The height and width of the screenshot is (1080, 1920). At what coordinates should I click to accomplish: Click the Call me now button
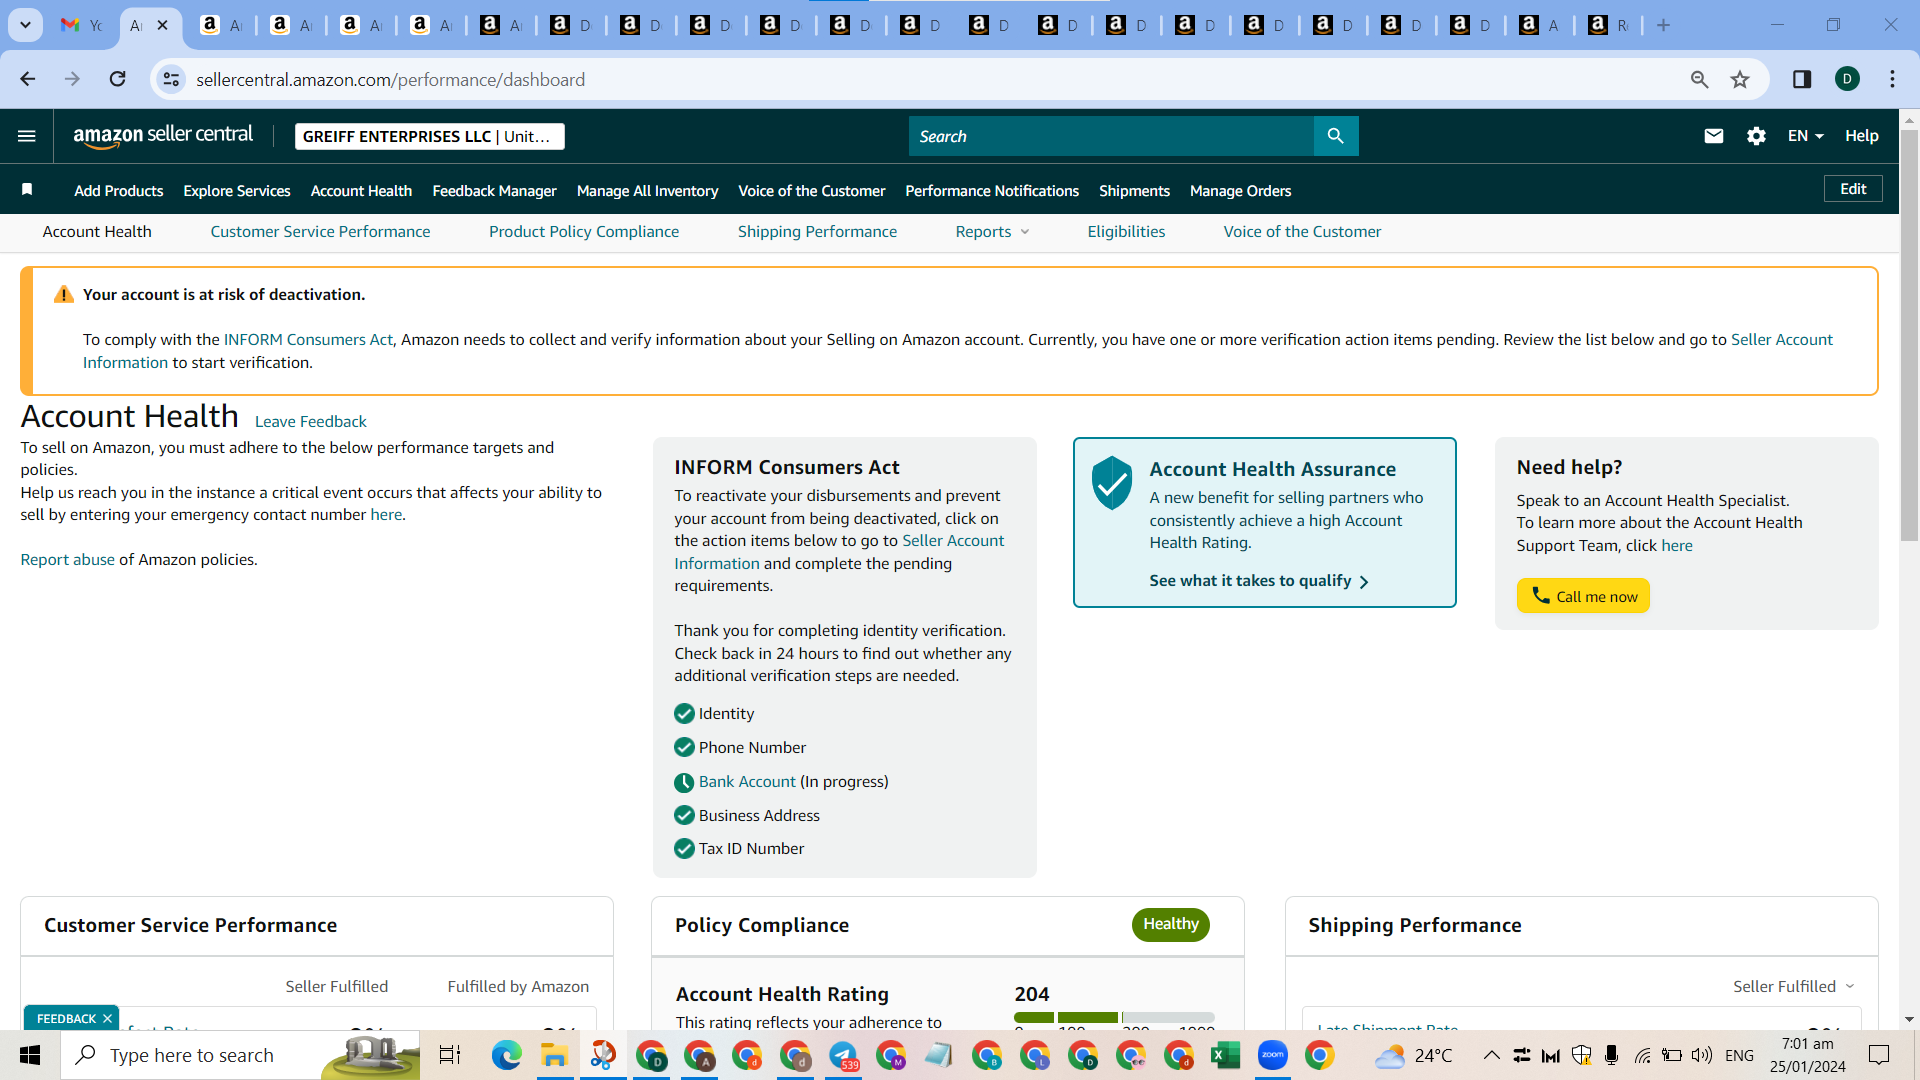pyautogui.click(x=1583, y=596)
